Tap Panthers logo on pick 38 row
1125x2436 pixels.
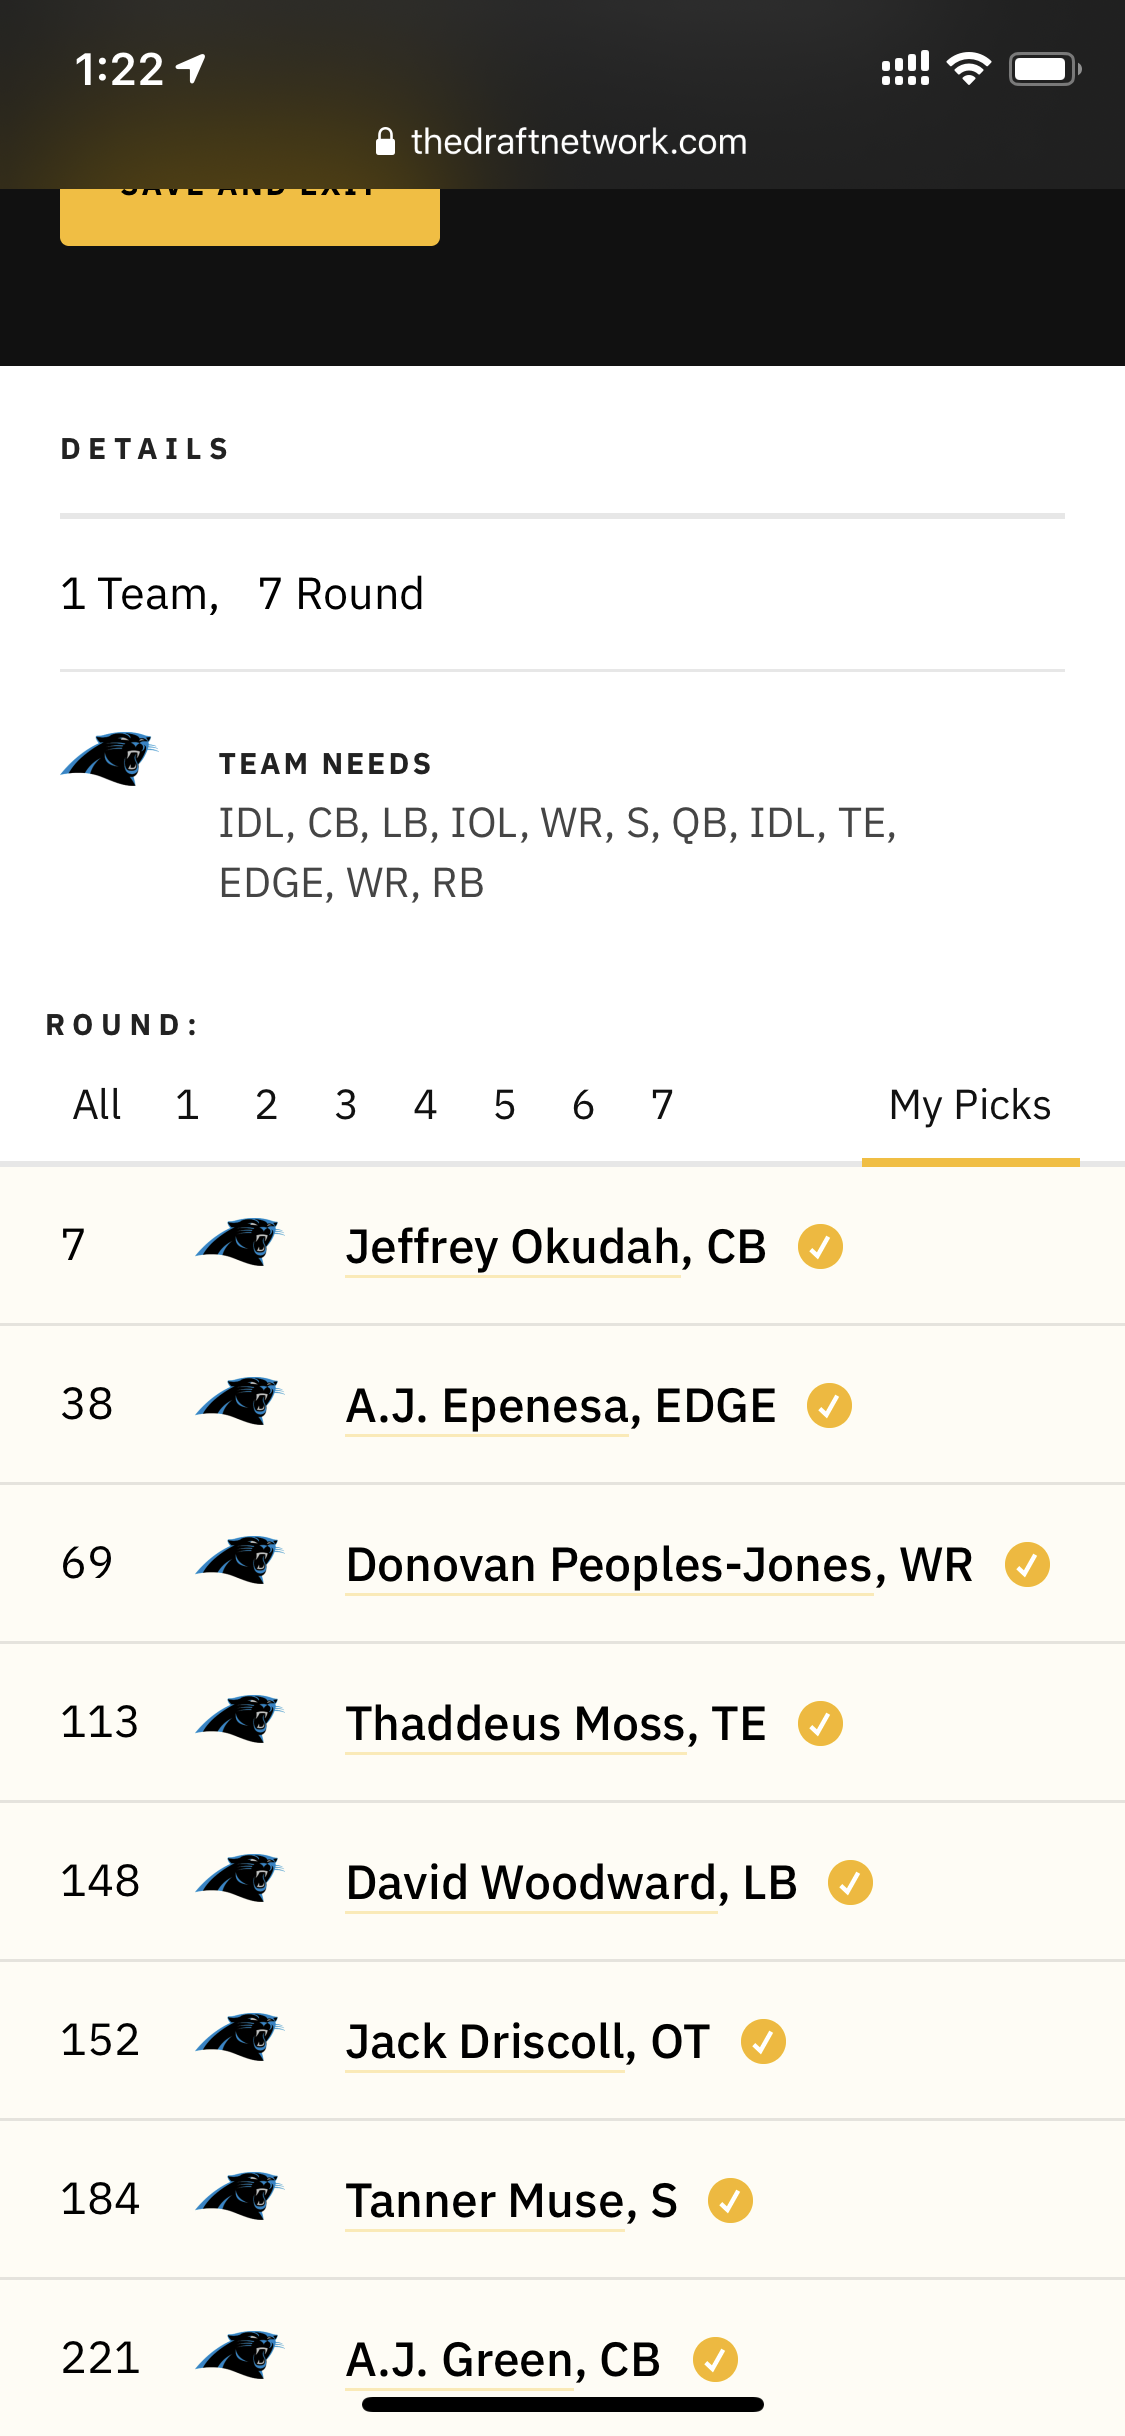(240, 1403)
